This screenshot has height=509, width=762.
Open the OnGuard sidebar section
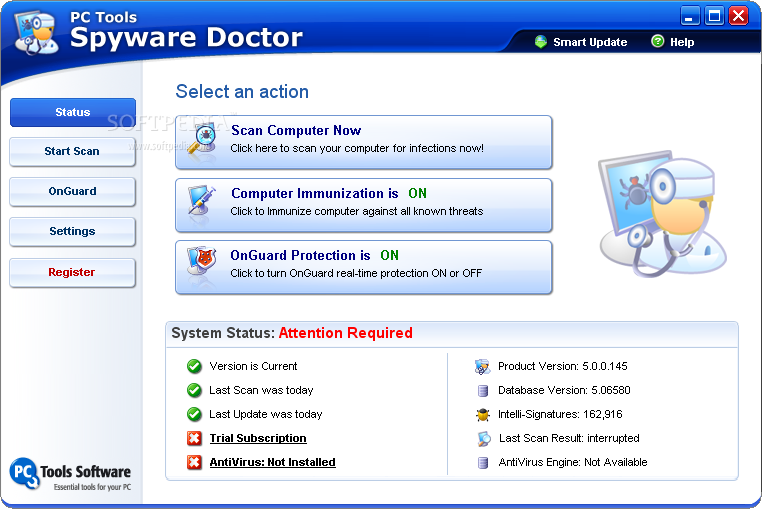pos(73,191)
